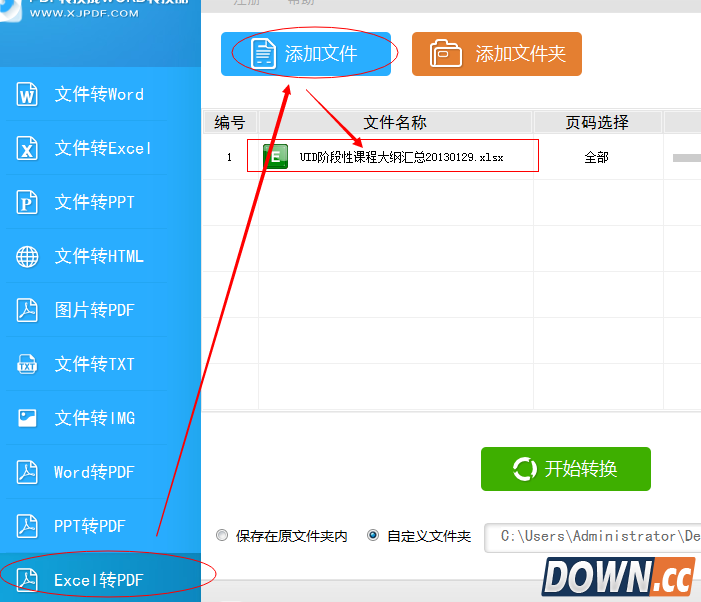Click the progress bar in row 1

click(x=687, y=158)
